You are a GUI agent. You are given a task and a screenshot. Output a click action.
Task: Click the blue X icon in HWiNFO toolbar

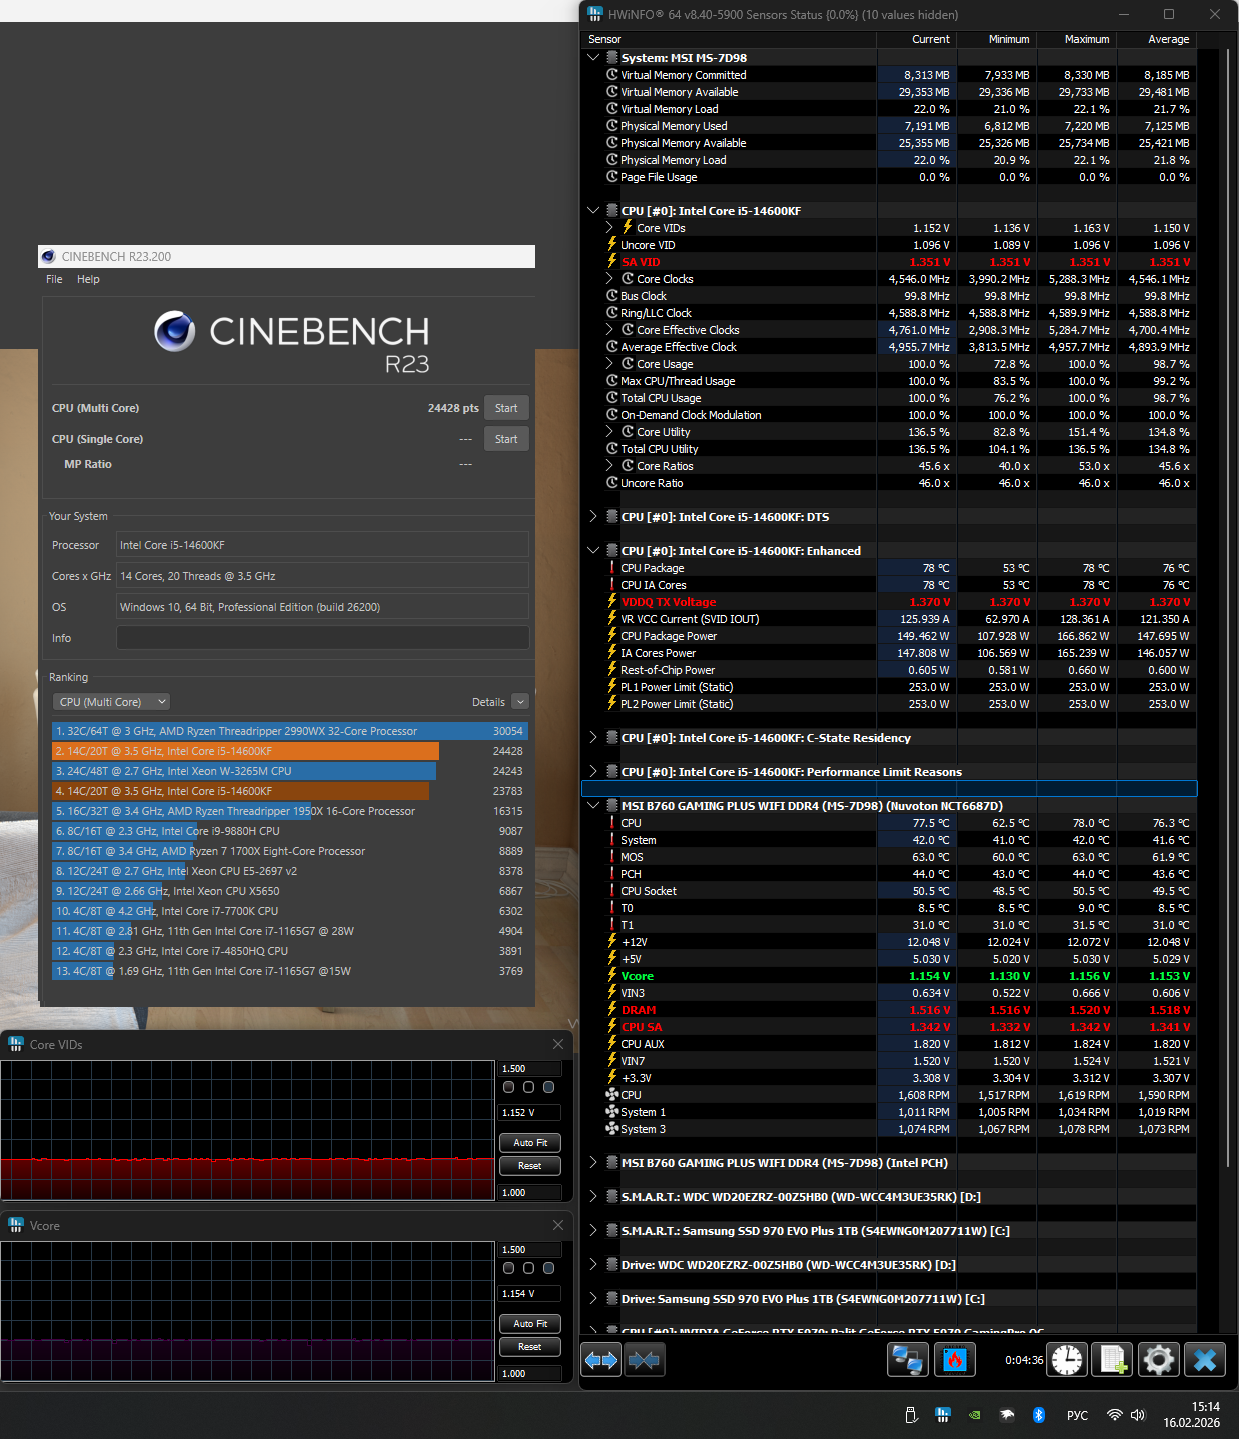[x=1205, y=1360]
